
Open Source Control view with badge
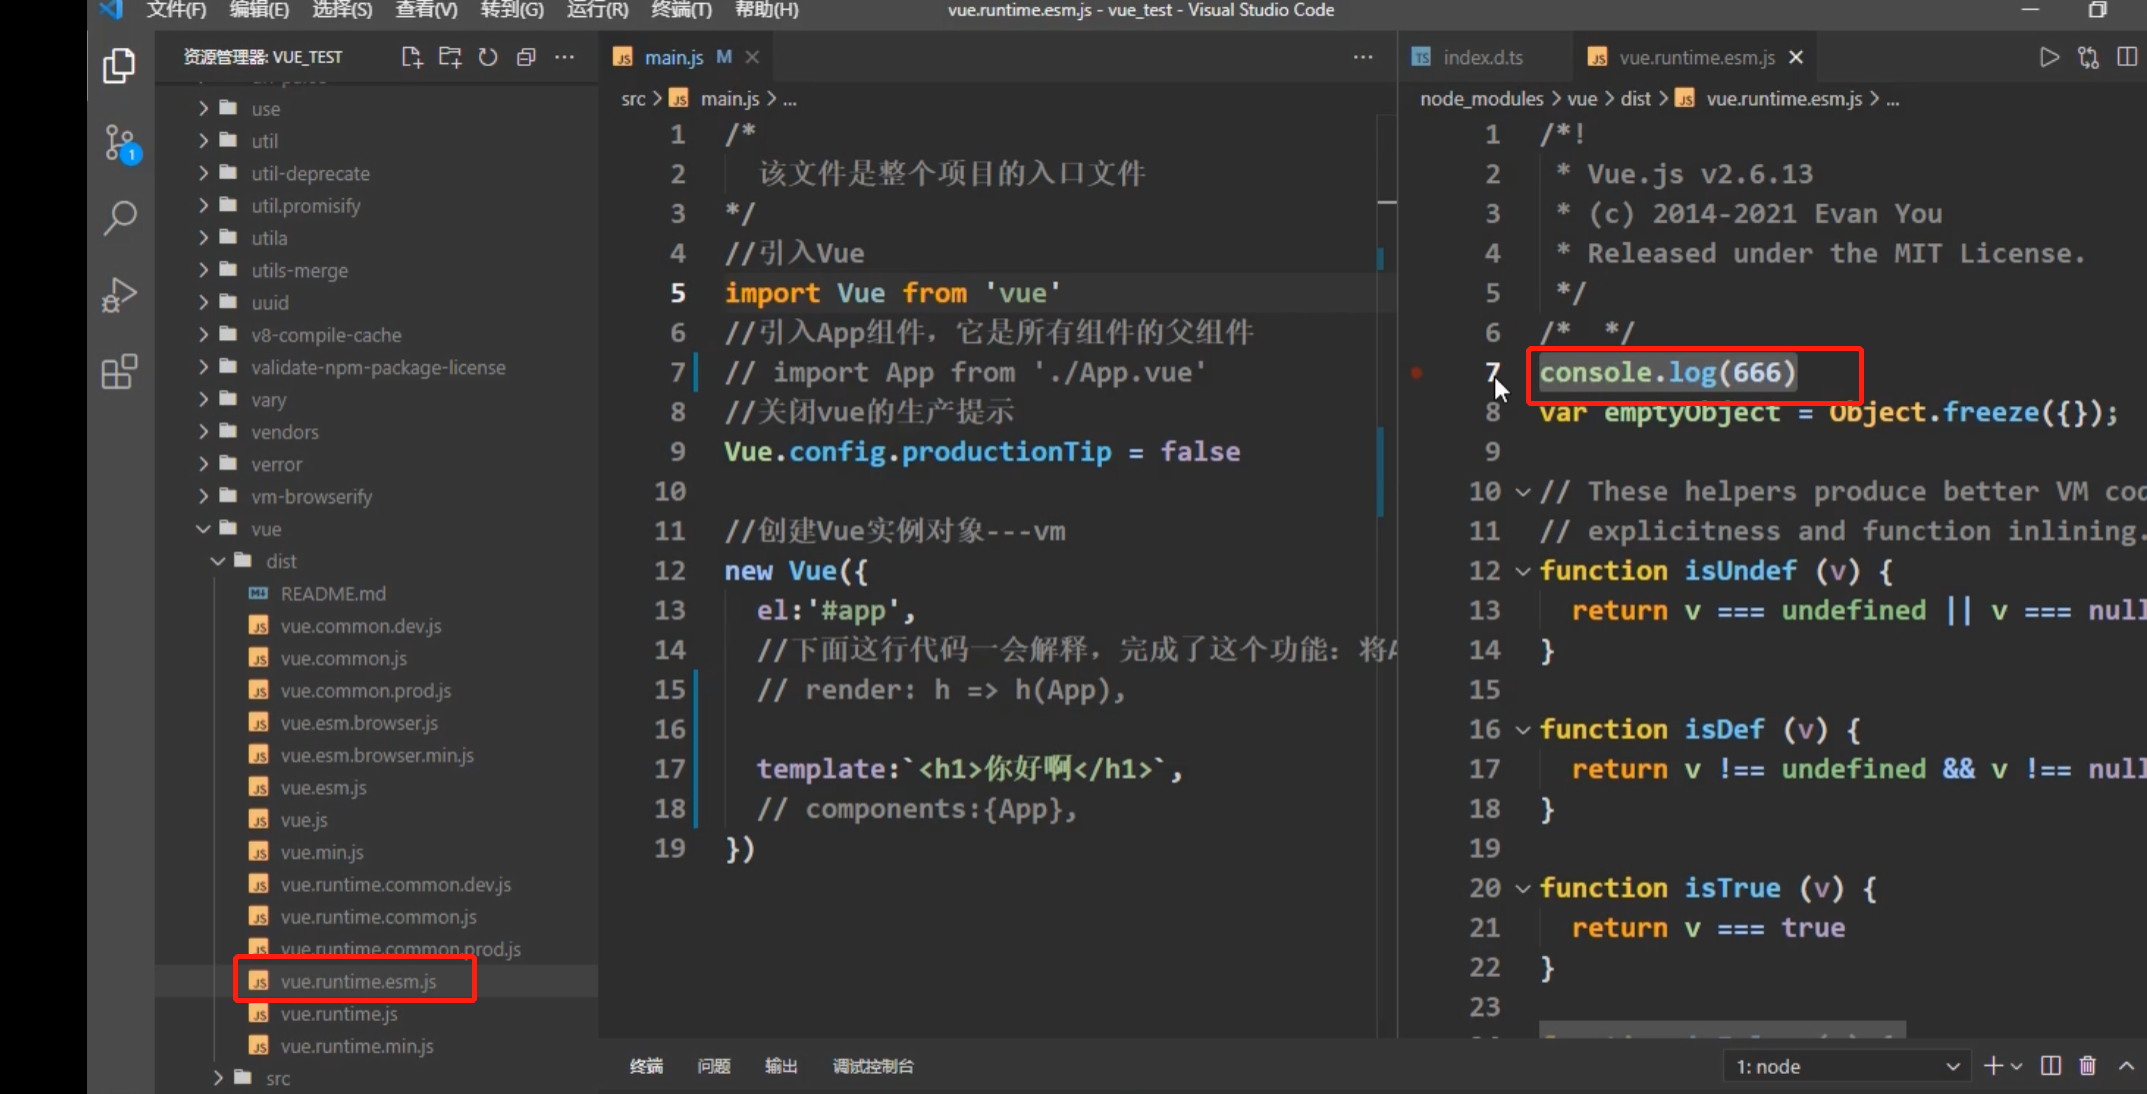(122, 143)
